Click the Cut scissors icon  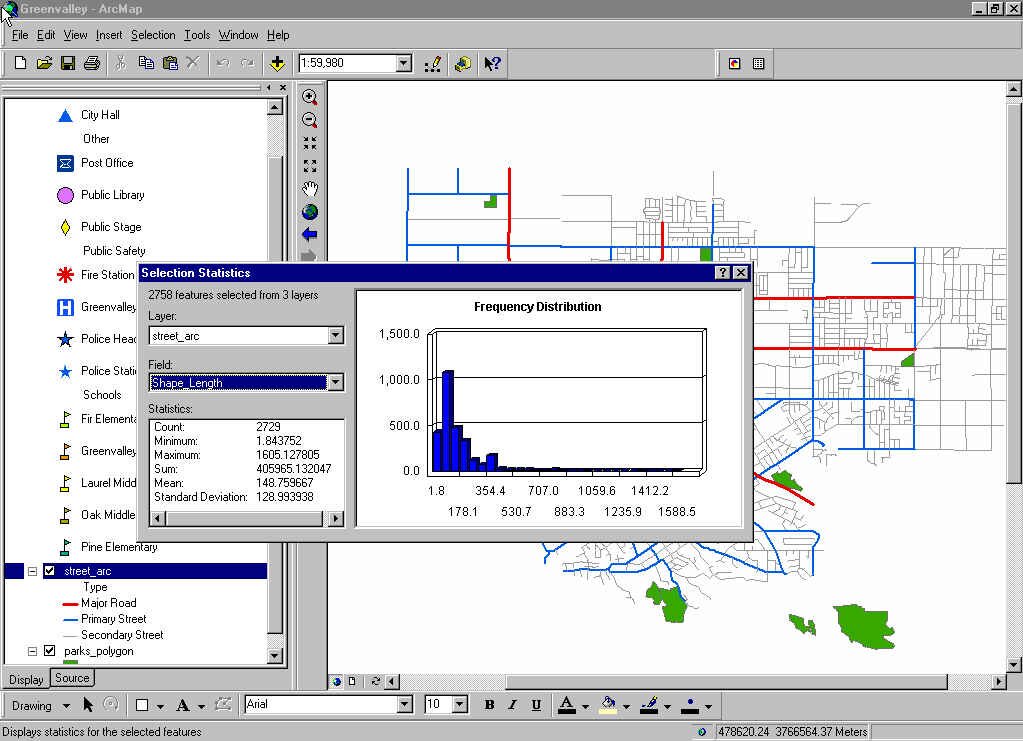click(x=121, y=63)
